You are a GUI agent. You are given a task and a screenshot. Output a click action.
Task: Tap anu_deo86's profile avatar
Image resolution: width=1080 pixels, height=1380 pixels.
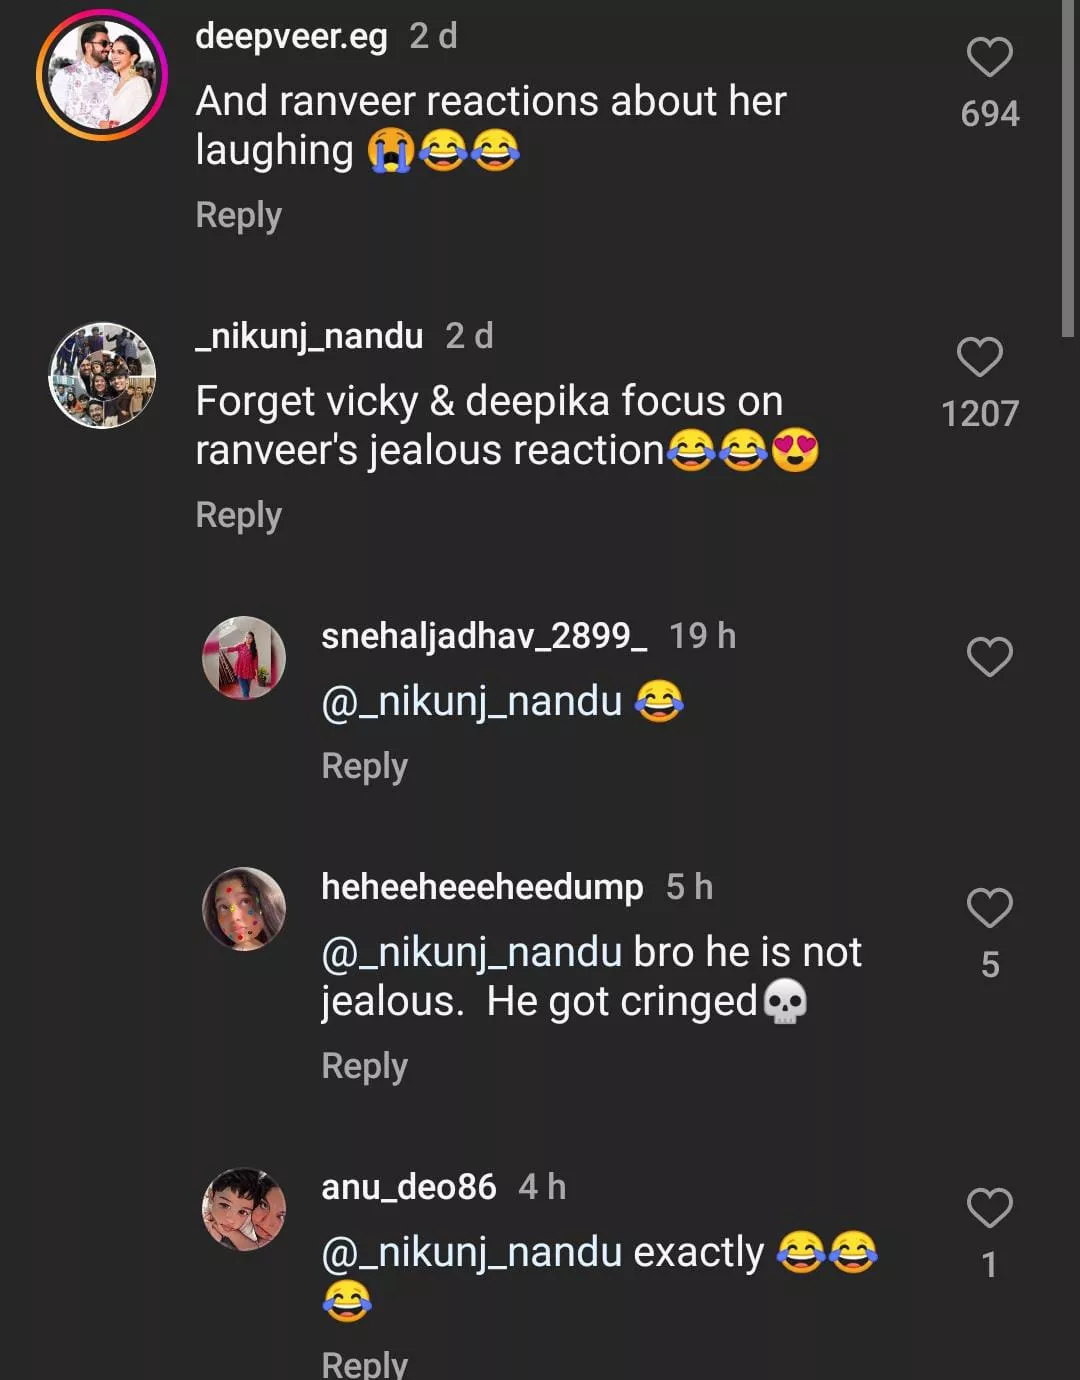244,1209
